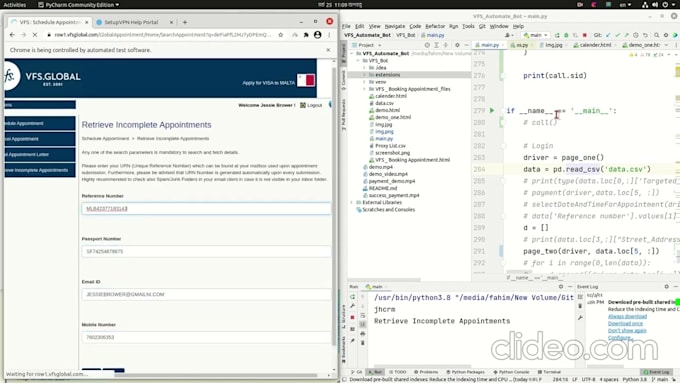Screen dimensions: 680x383
Task: Click the PyCharm Debug bug icon in toolbar
Action: 566,35
